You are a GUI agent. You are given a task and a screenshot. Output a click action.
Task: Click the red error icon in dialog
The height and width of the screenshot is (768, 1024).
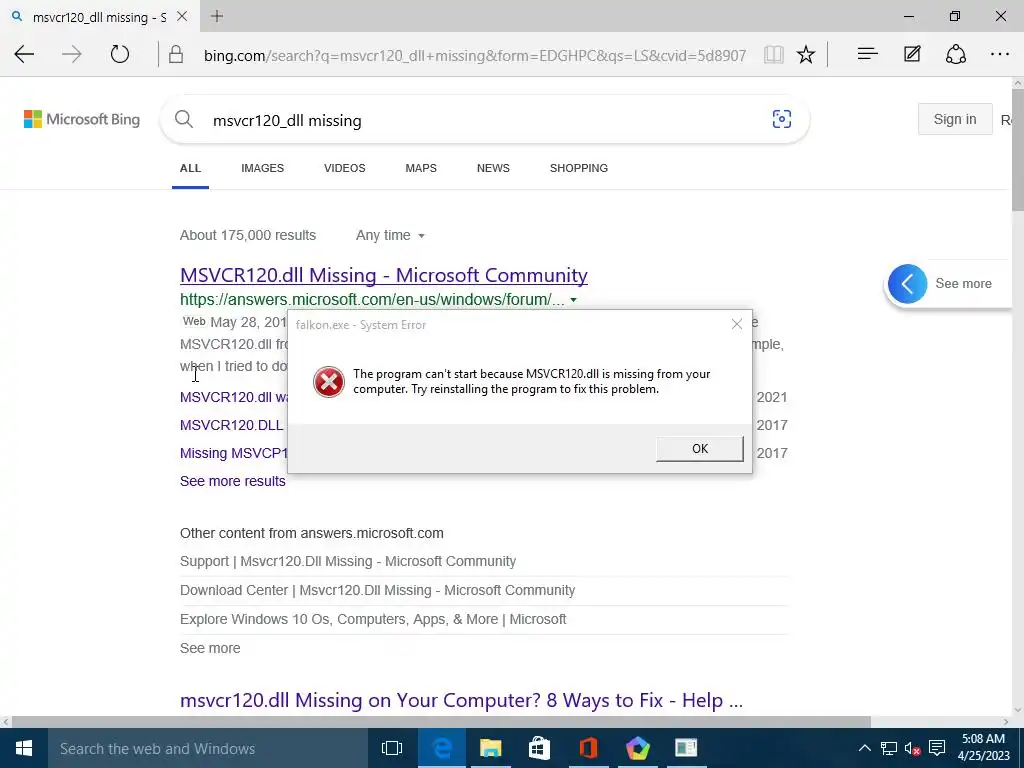click(x=328, y=381)
